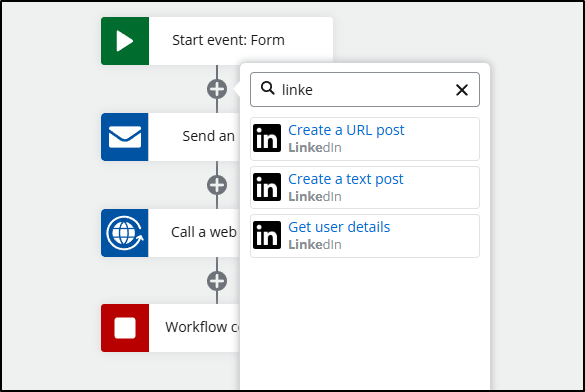Viewport: 585px width, 392px height.
Task: Click the plus connector above Workflow complete
Action: (217, 281)
